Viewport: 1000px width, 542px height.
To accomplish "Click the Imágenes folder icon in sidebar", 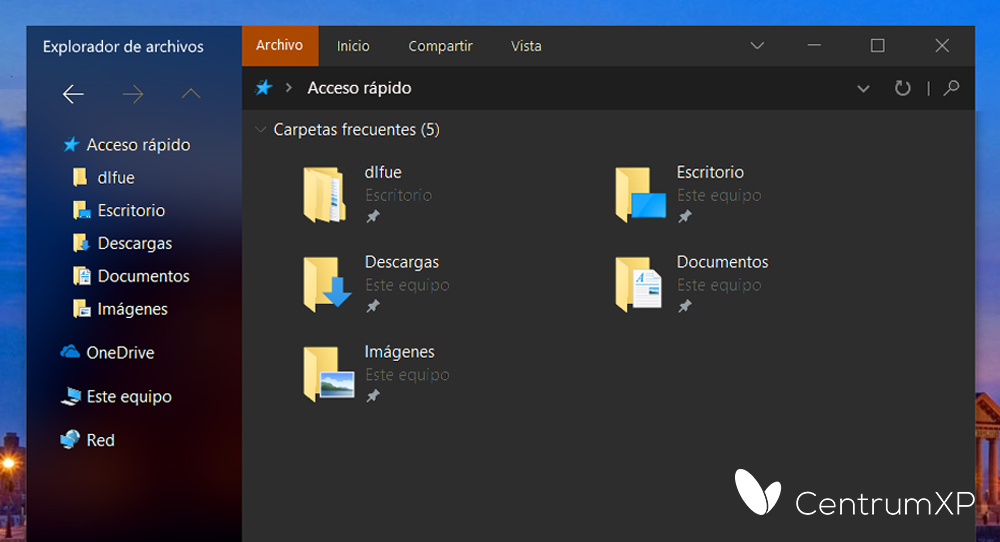I will tap(82, 309).
